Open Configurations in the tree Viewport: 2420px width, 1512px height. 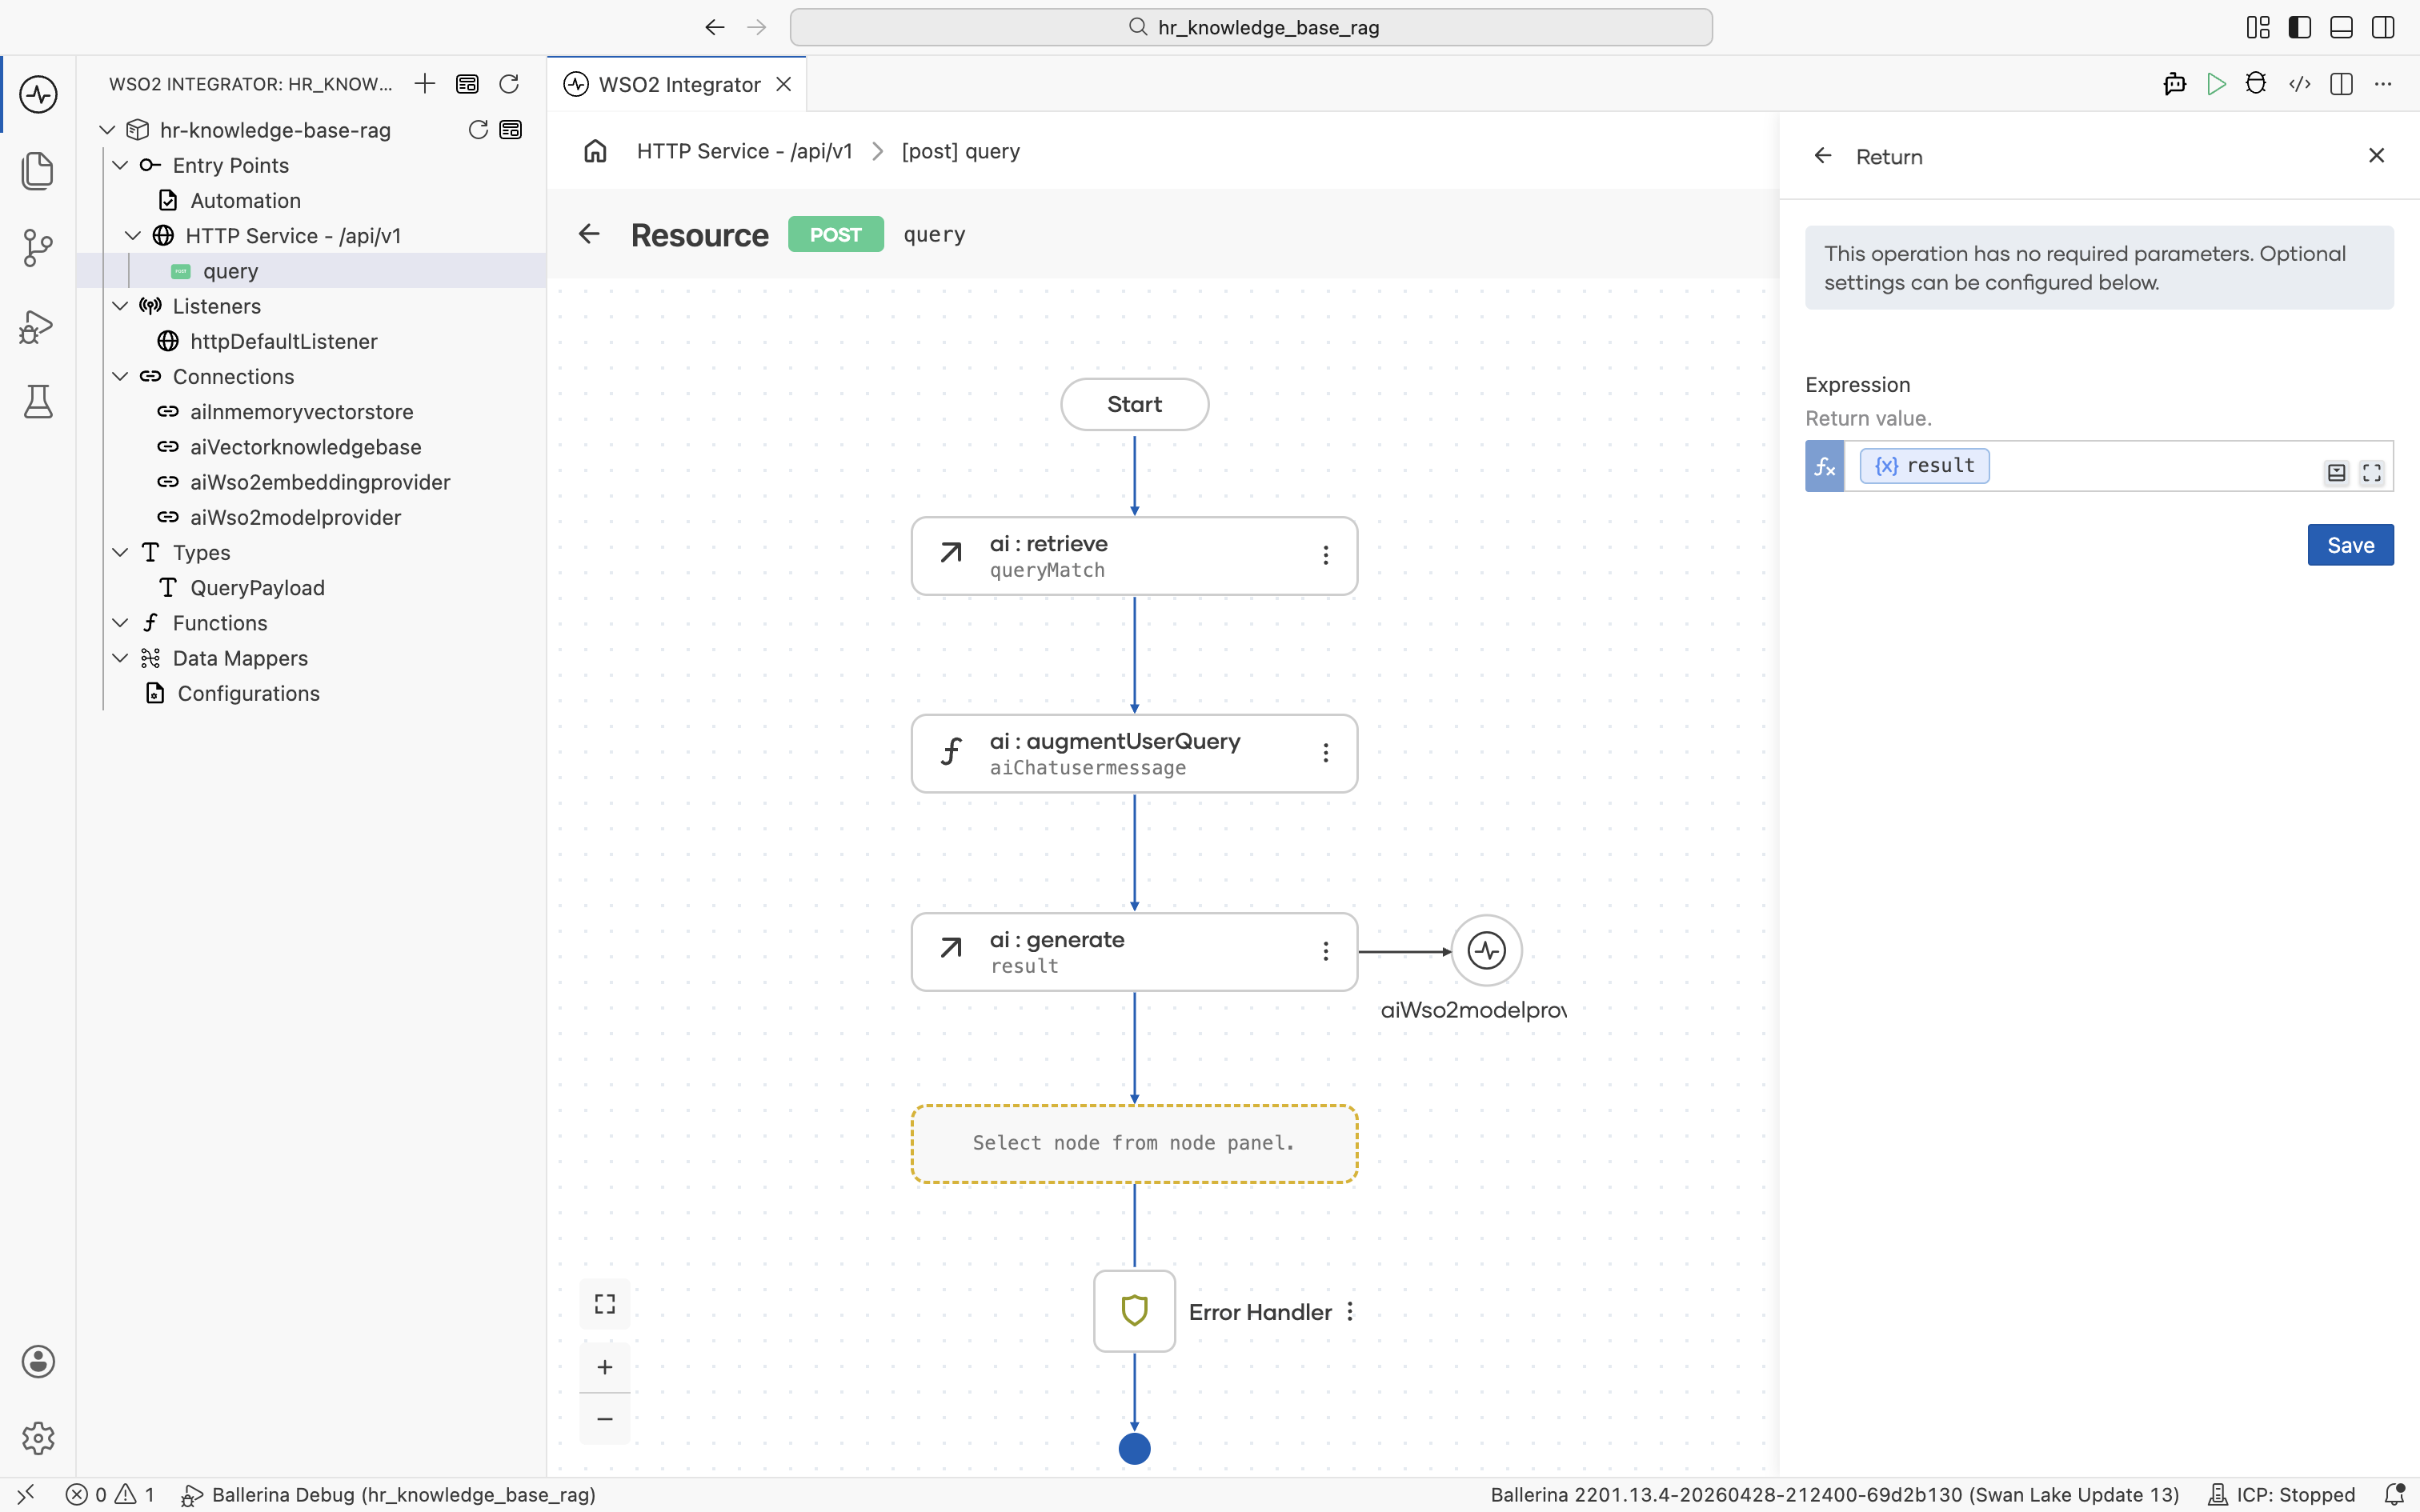pos(248,694)
